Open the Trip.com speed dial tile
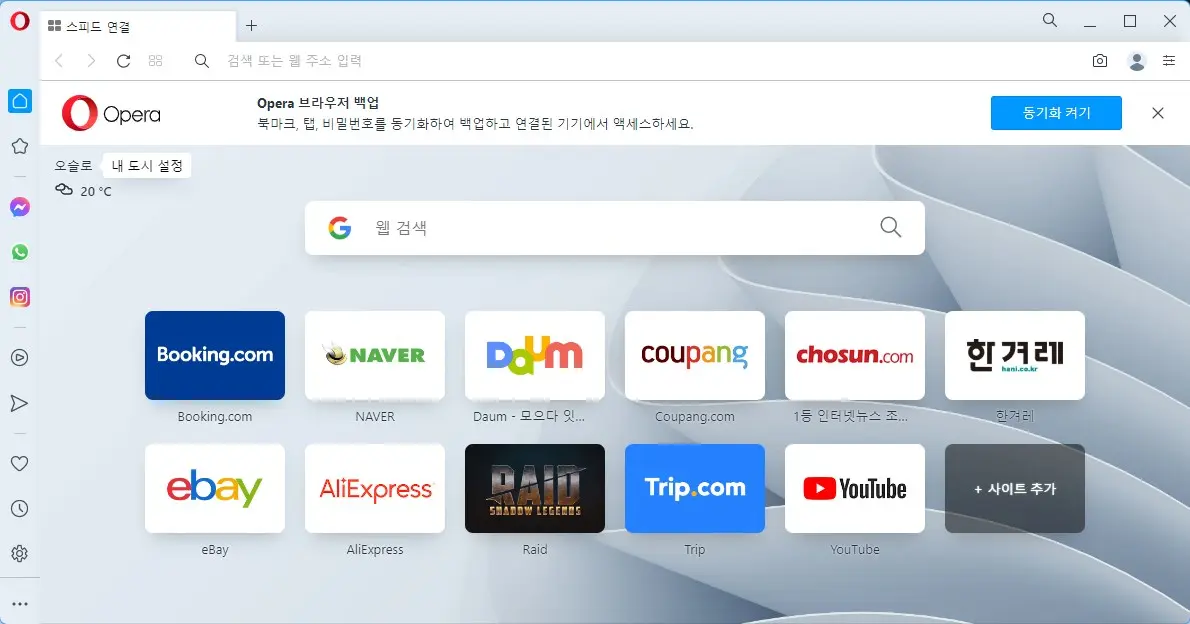The image size is (1190, 624). point(694,488)
